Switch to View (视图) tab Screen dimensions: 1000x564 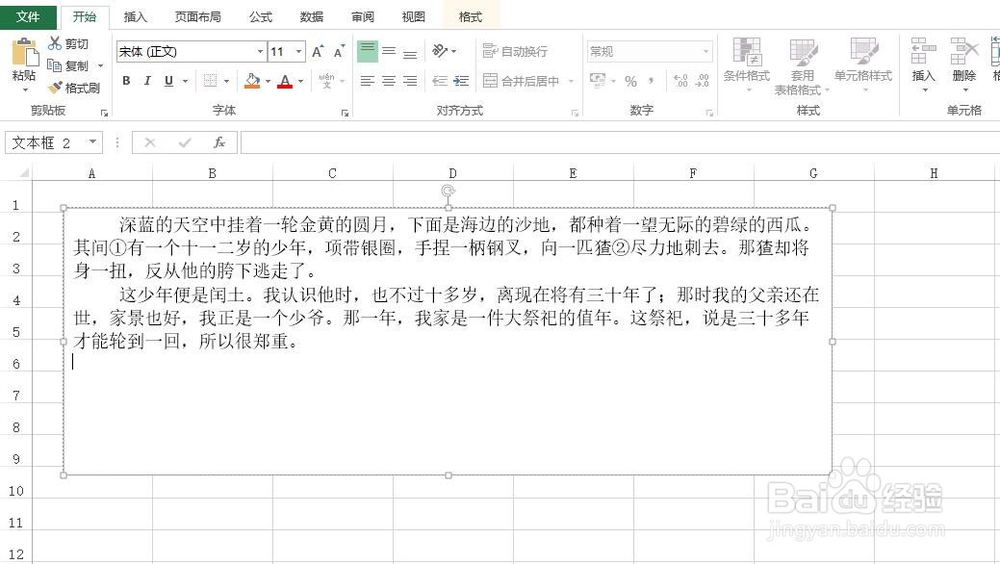(x=413, y=17)
